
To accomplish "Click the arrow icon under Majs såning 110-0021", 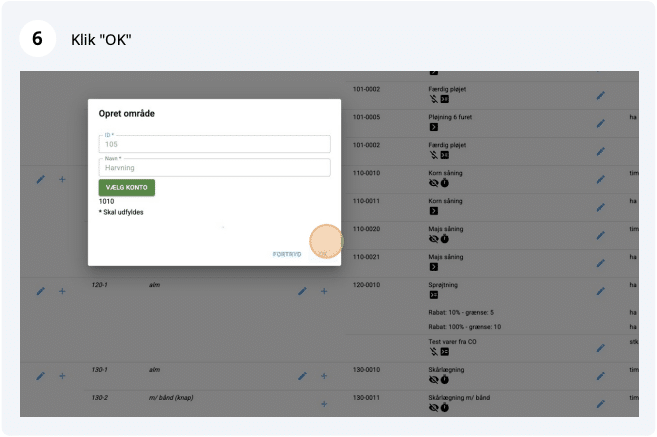I will pyautogui.click(x=433, y=267).
